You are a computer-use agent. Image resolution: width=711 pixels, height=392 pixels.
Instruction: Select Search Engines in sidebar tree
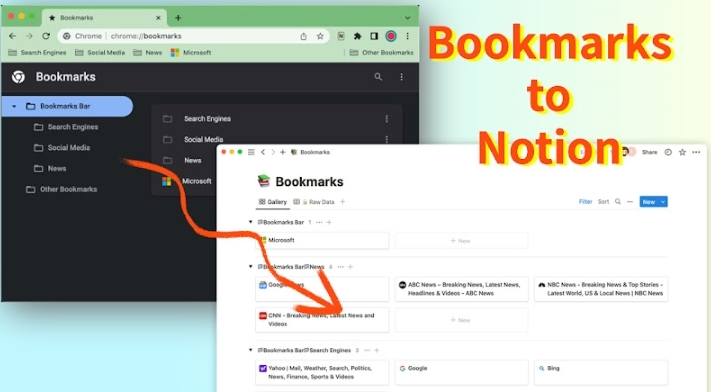[x=66, y=127]
